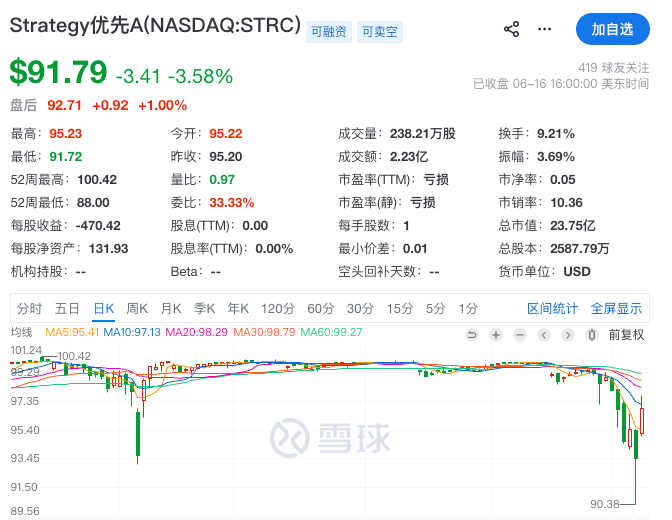672x520 pixels.
Task: Click the 市销率 value 10.36
Action: click(x=567, y=203)
